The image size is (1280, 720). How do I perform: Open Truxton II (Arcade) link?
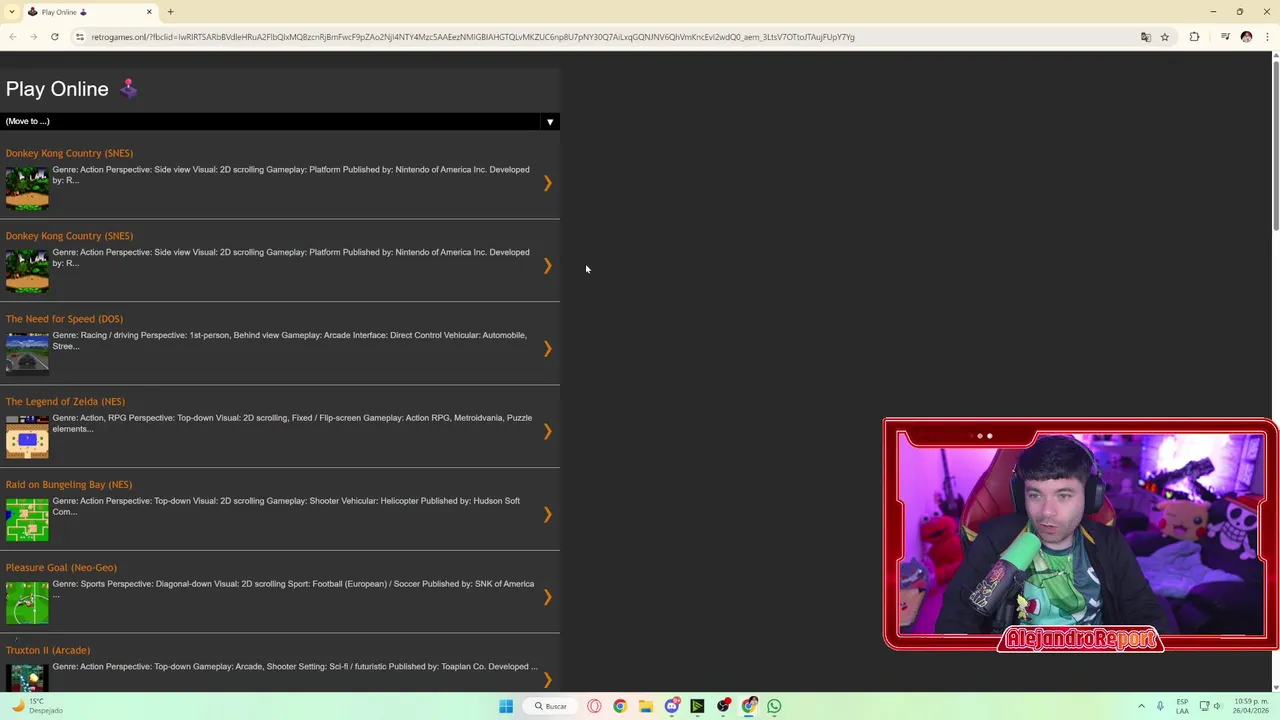pyautogui.click(x=48, y=651)
